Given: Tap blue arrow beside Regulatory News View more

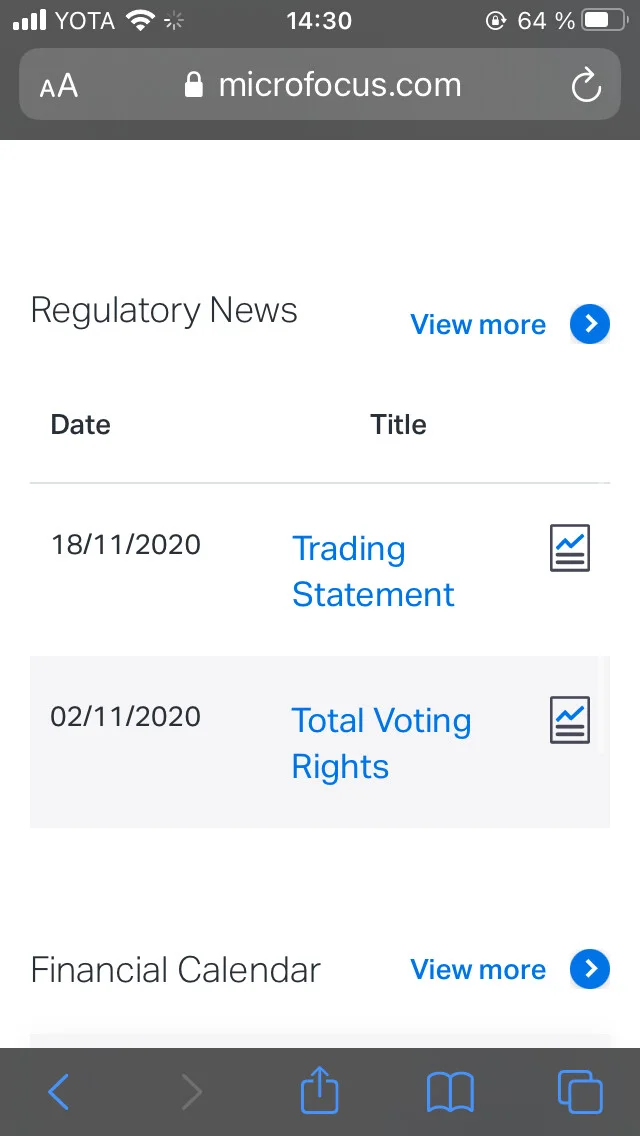Looking at the screenshot, I should coord(590,324).
